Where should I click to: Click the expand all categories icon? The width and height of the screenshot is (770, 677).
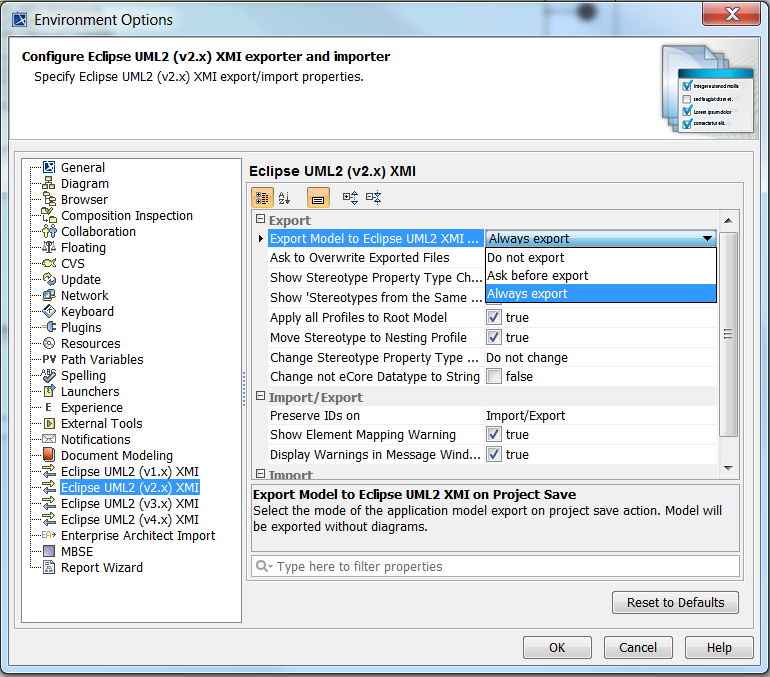pyautogui.click(x=350, y=198)
